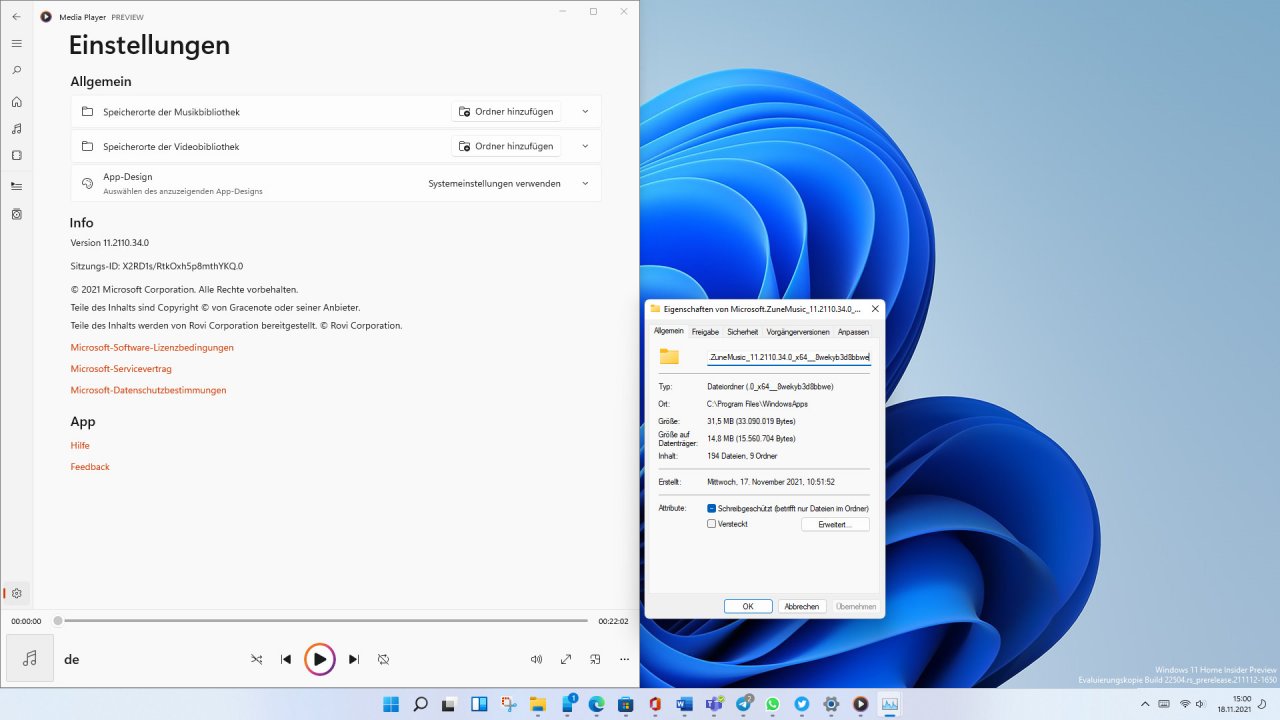The image size is (1280, 720).
Task: Switch to the Freigabe tab
Action: [x=705, y=332]
